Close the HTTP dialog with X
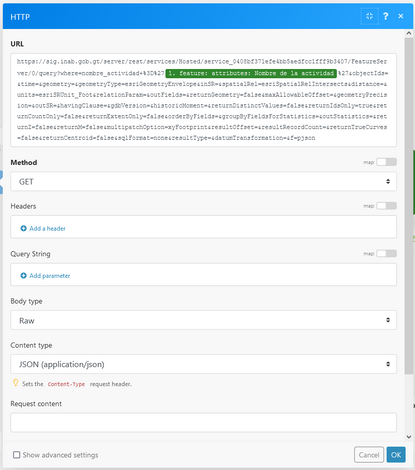Image resolution: width=415 pixels, height=470 pixels. [x=401, y=16]
